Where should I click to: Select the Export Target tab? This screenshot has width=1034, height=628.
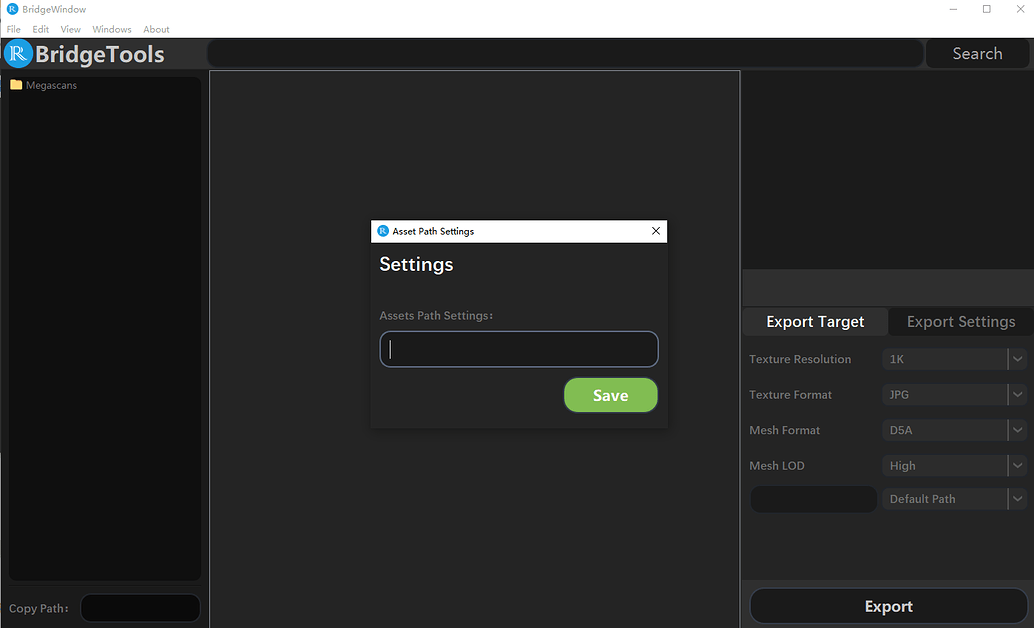click(815, 322)
